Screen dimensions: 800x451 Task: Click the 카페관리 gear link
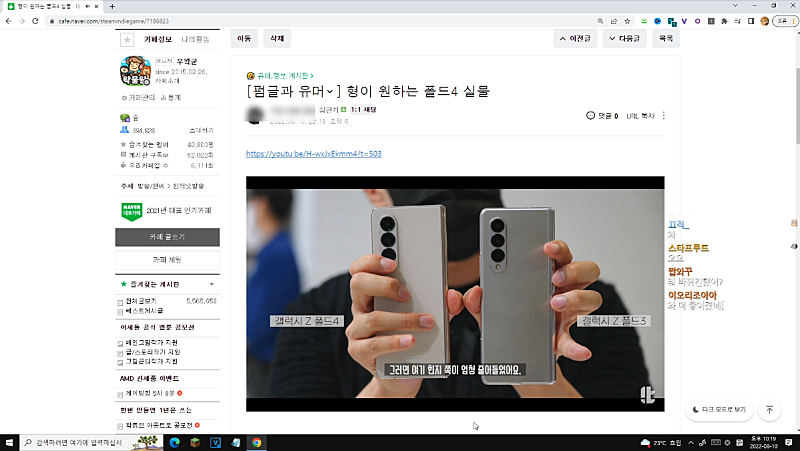(138, 97)
